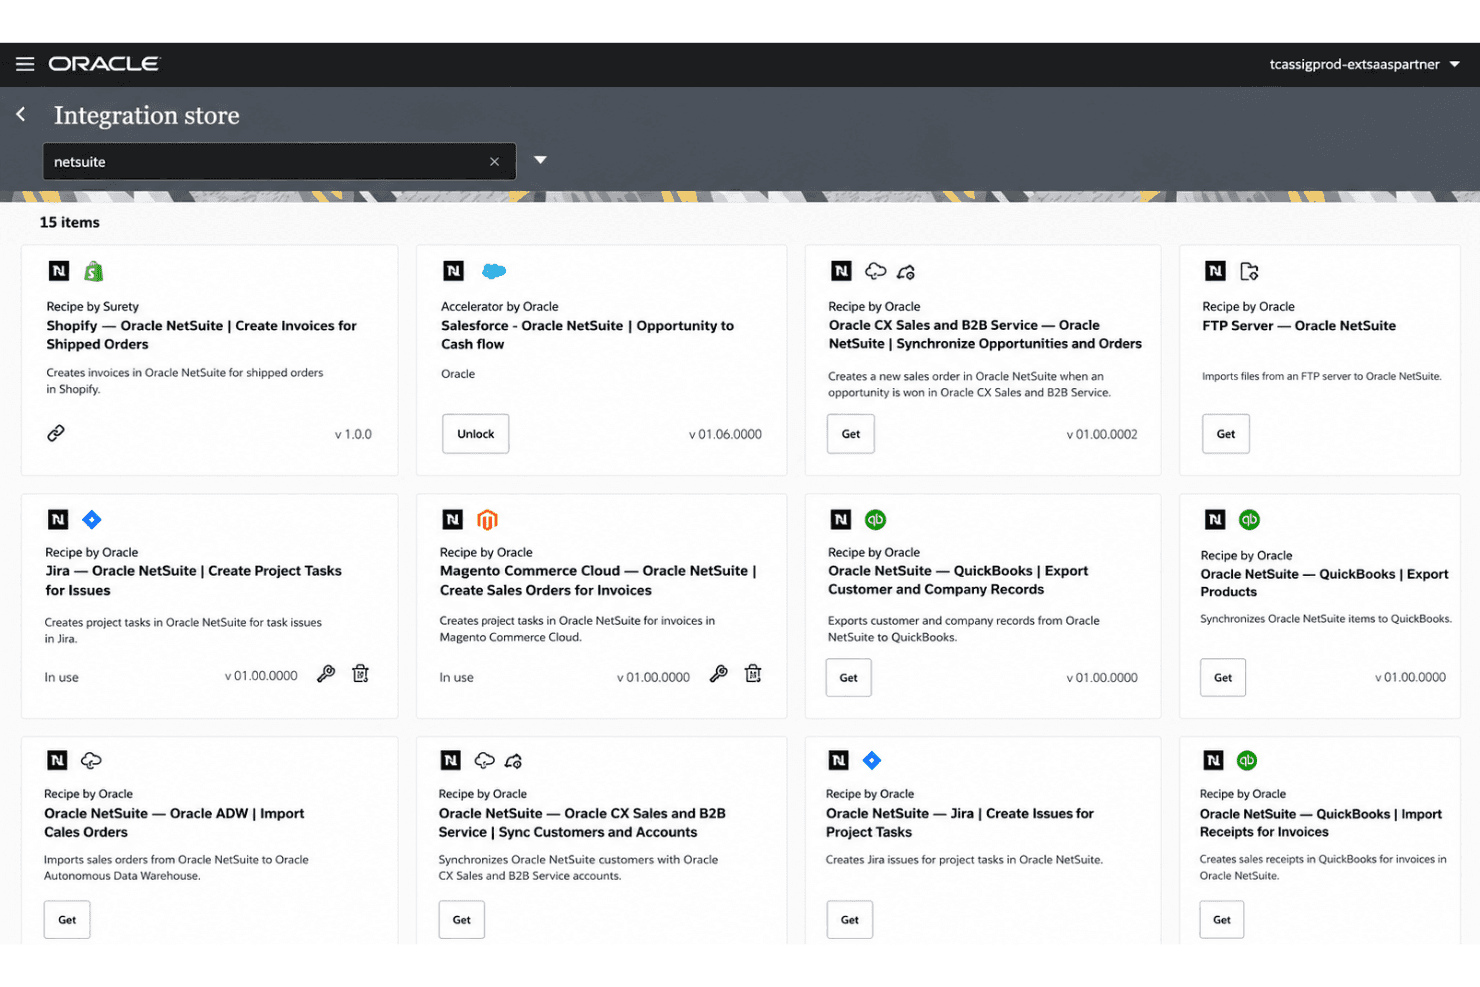Viewport: 1480px width, 987px height.
Task: Click the Magento icon on Create Sales Orders card
Action: click(x=487, y=520)
